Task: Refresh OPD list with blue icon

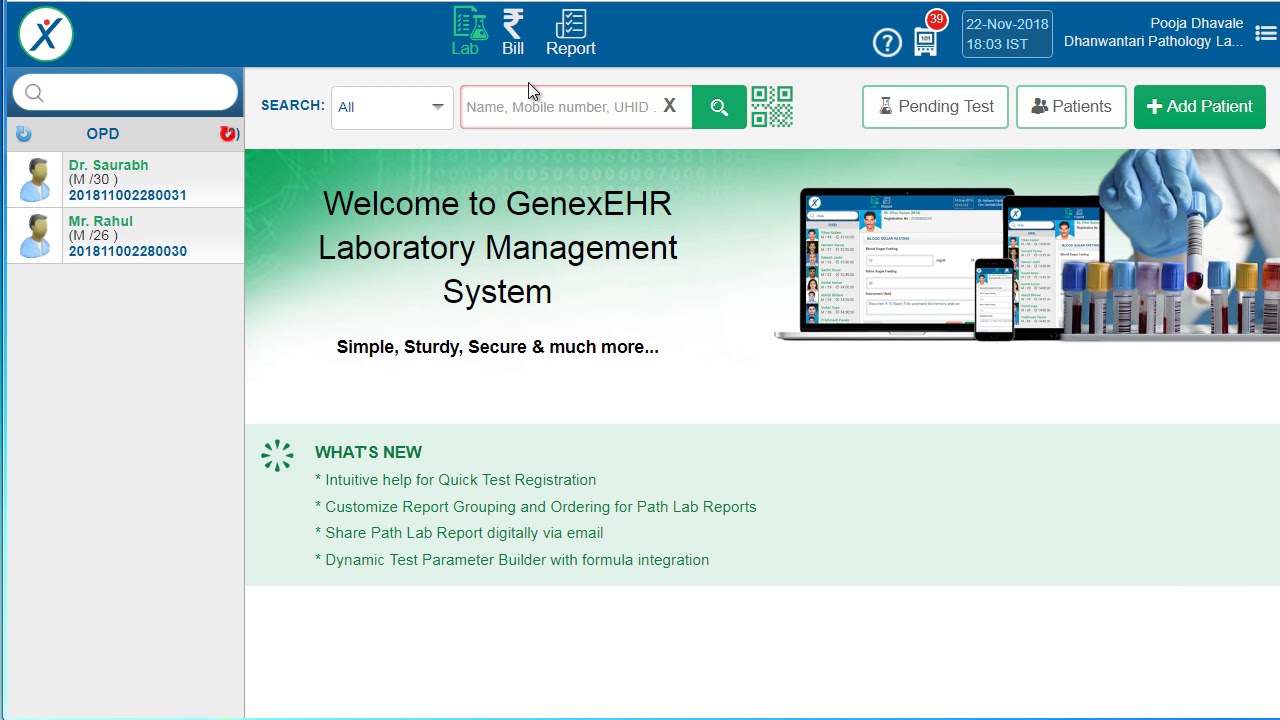Action: (24, 134)
